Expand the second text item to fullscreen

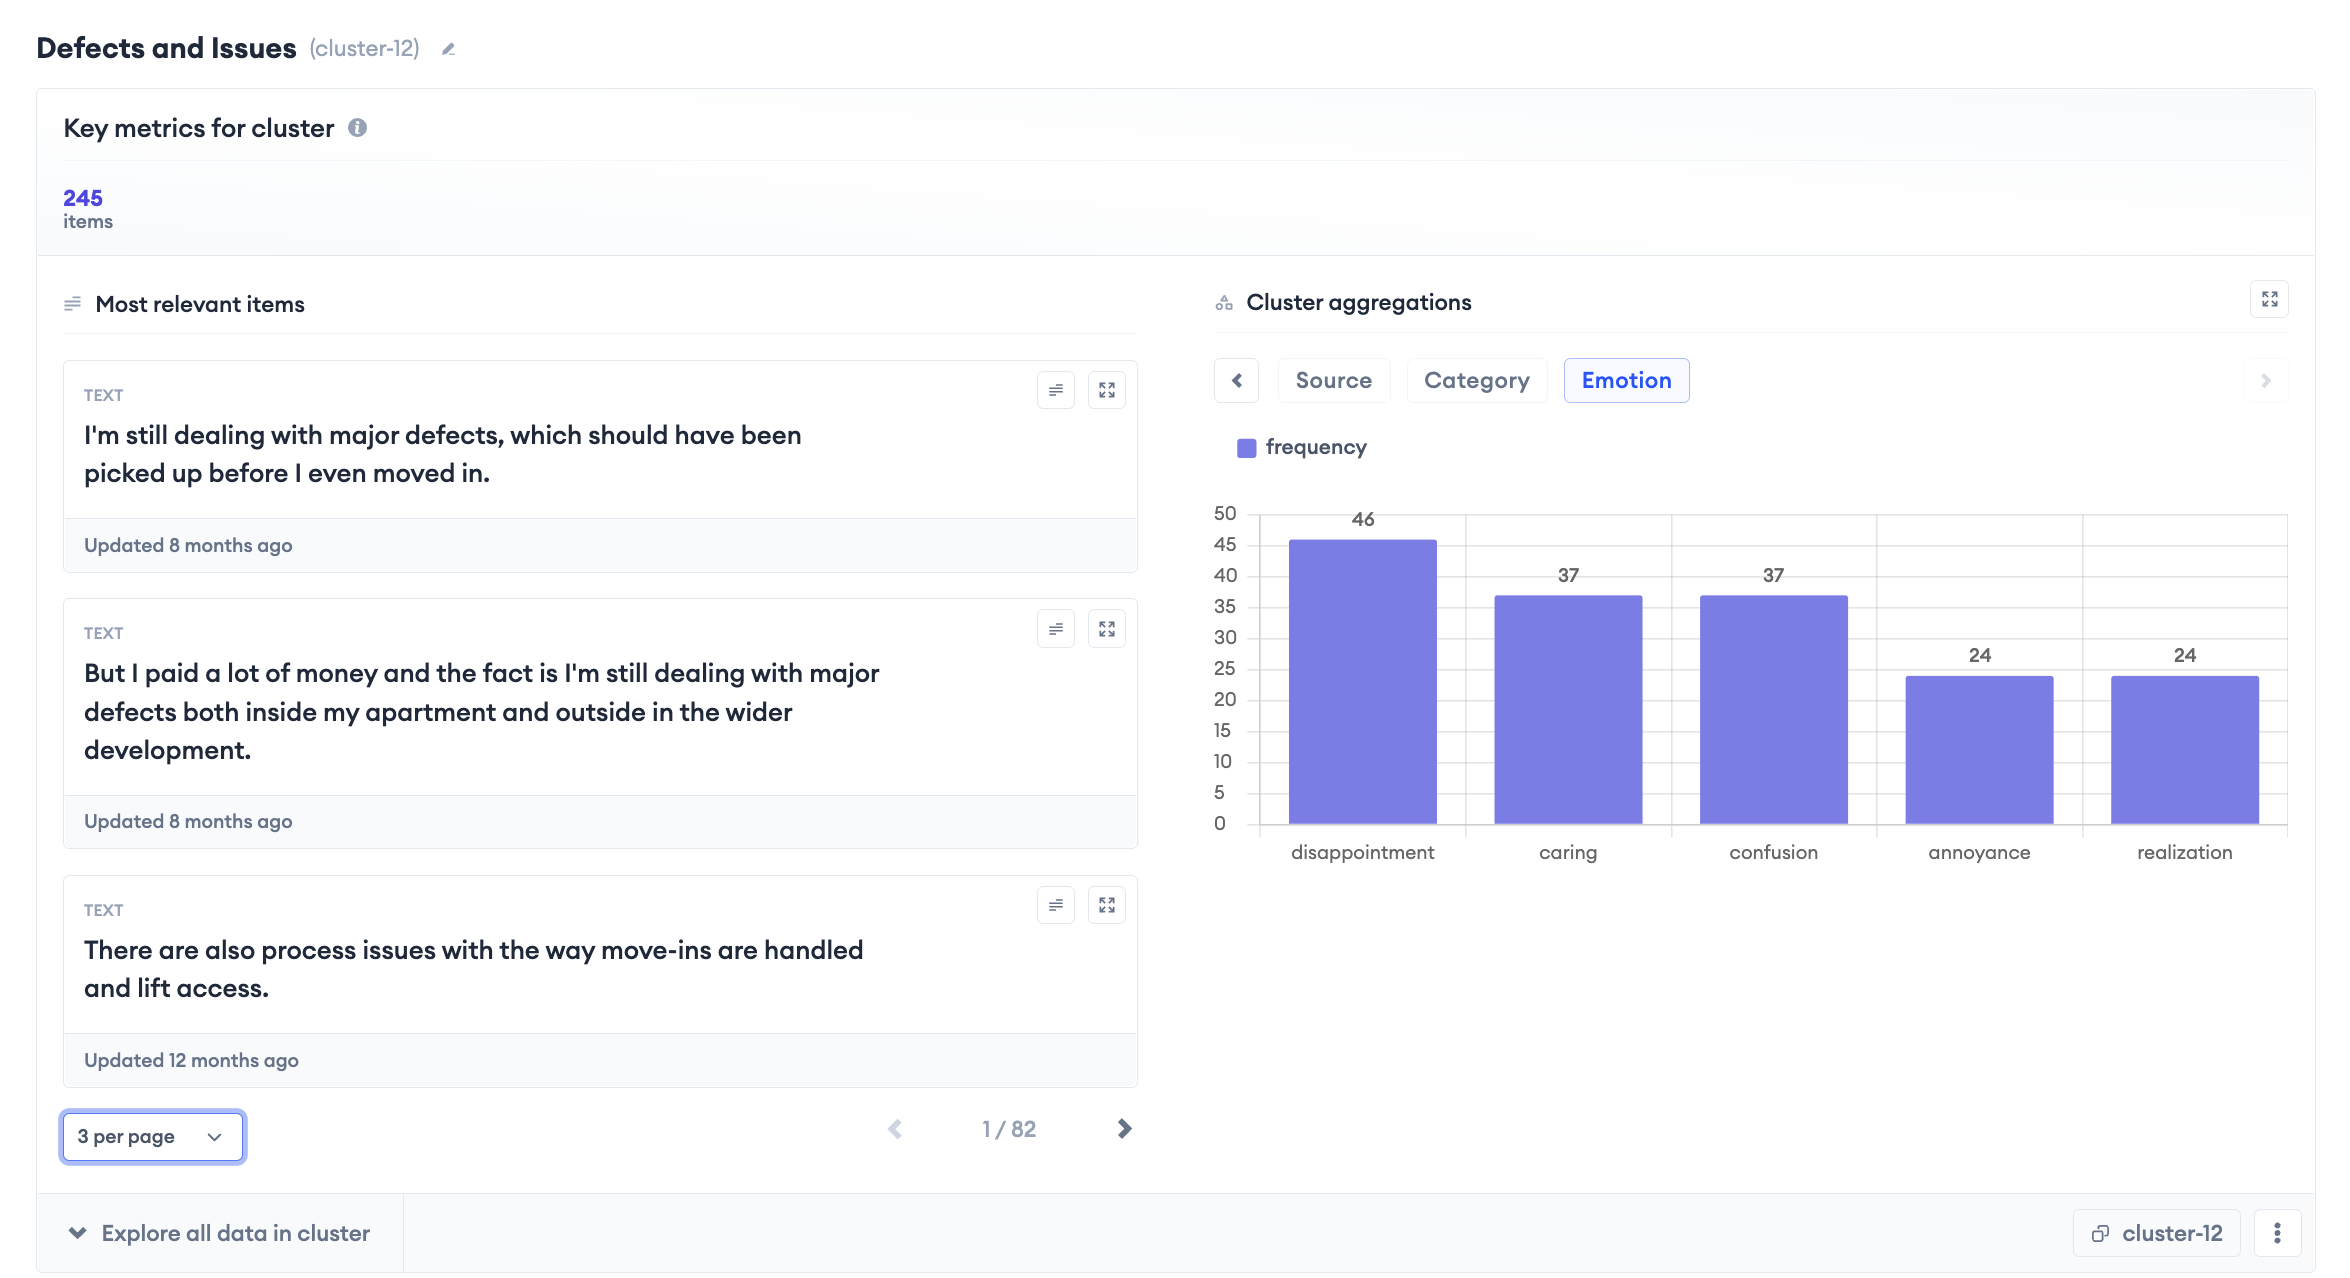point(1106,629)
